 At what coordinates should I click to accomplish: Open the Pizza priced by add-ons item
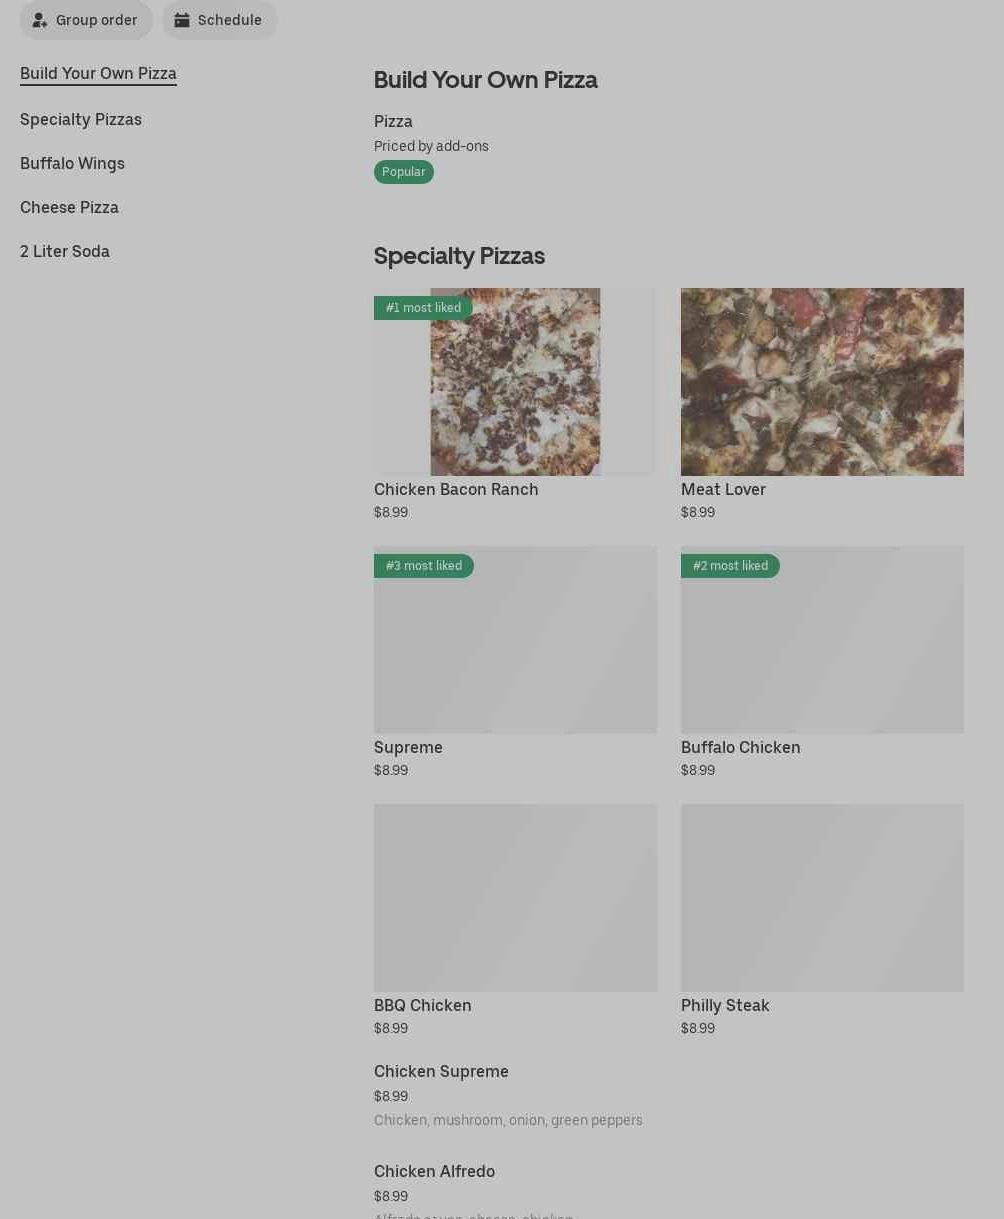393,121
